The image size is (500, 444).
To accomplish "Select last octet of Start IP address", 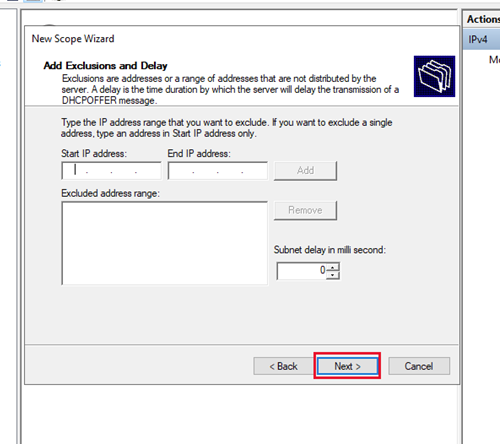I will [x=148, y=171].
